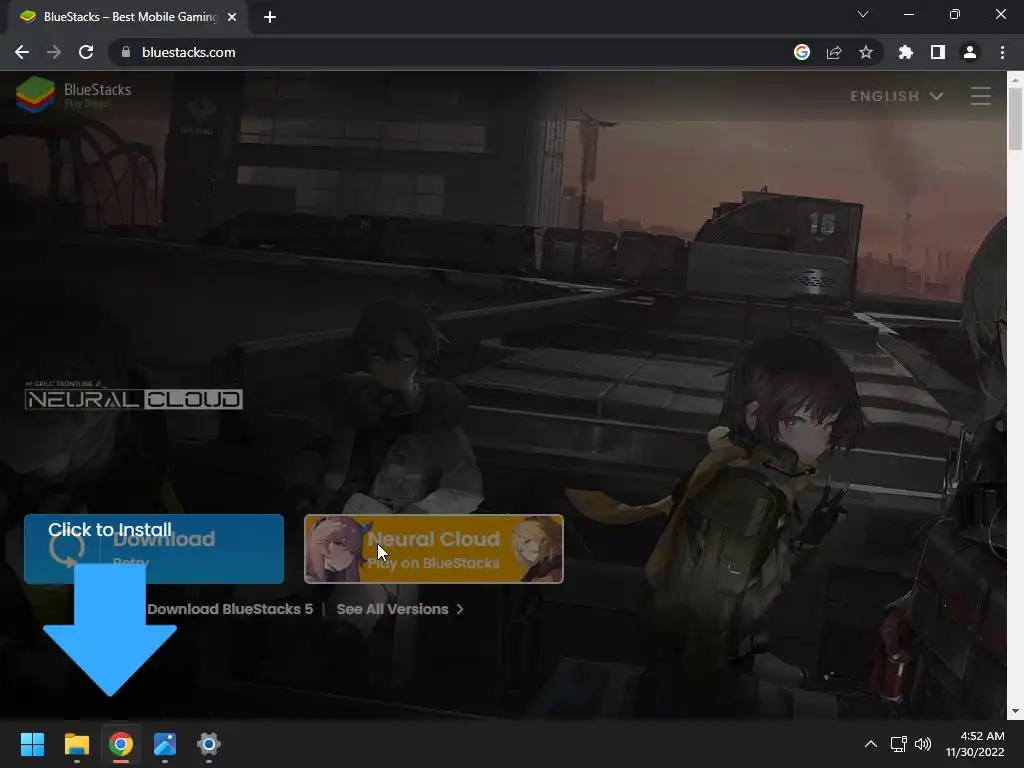Open the tab search chevron
1024x768 pixels.
(x=863, y=14)
